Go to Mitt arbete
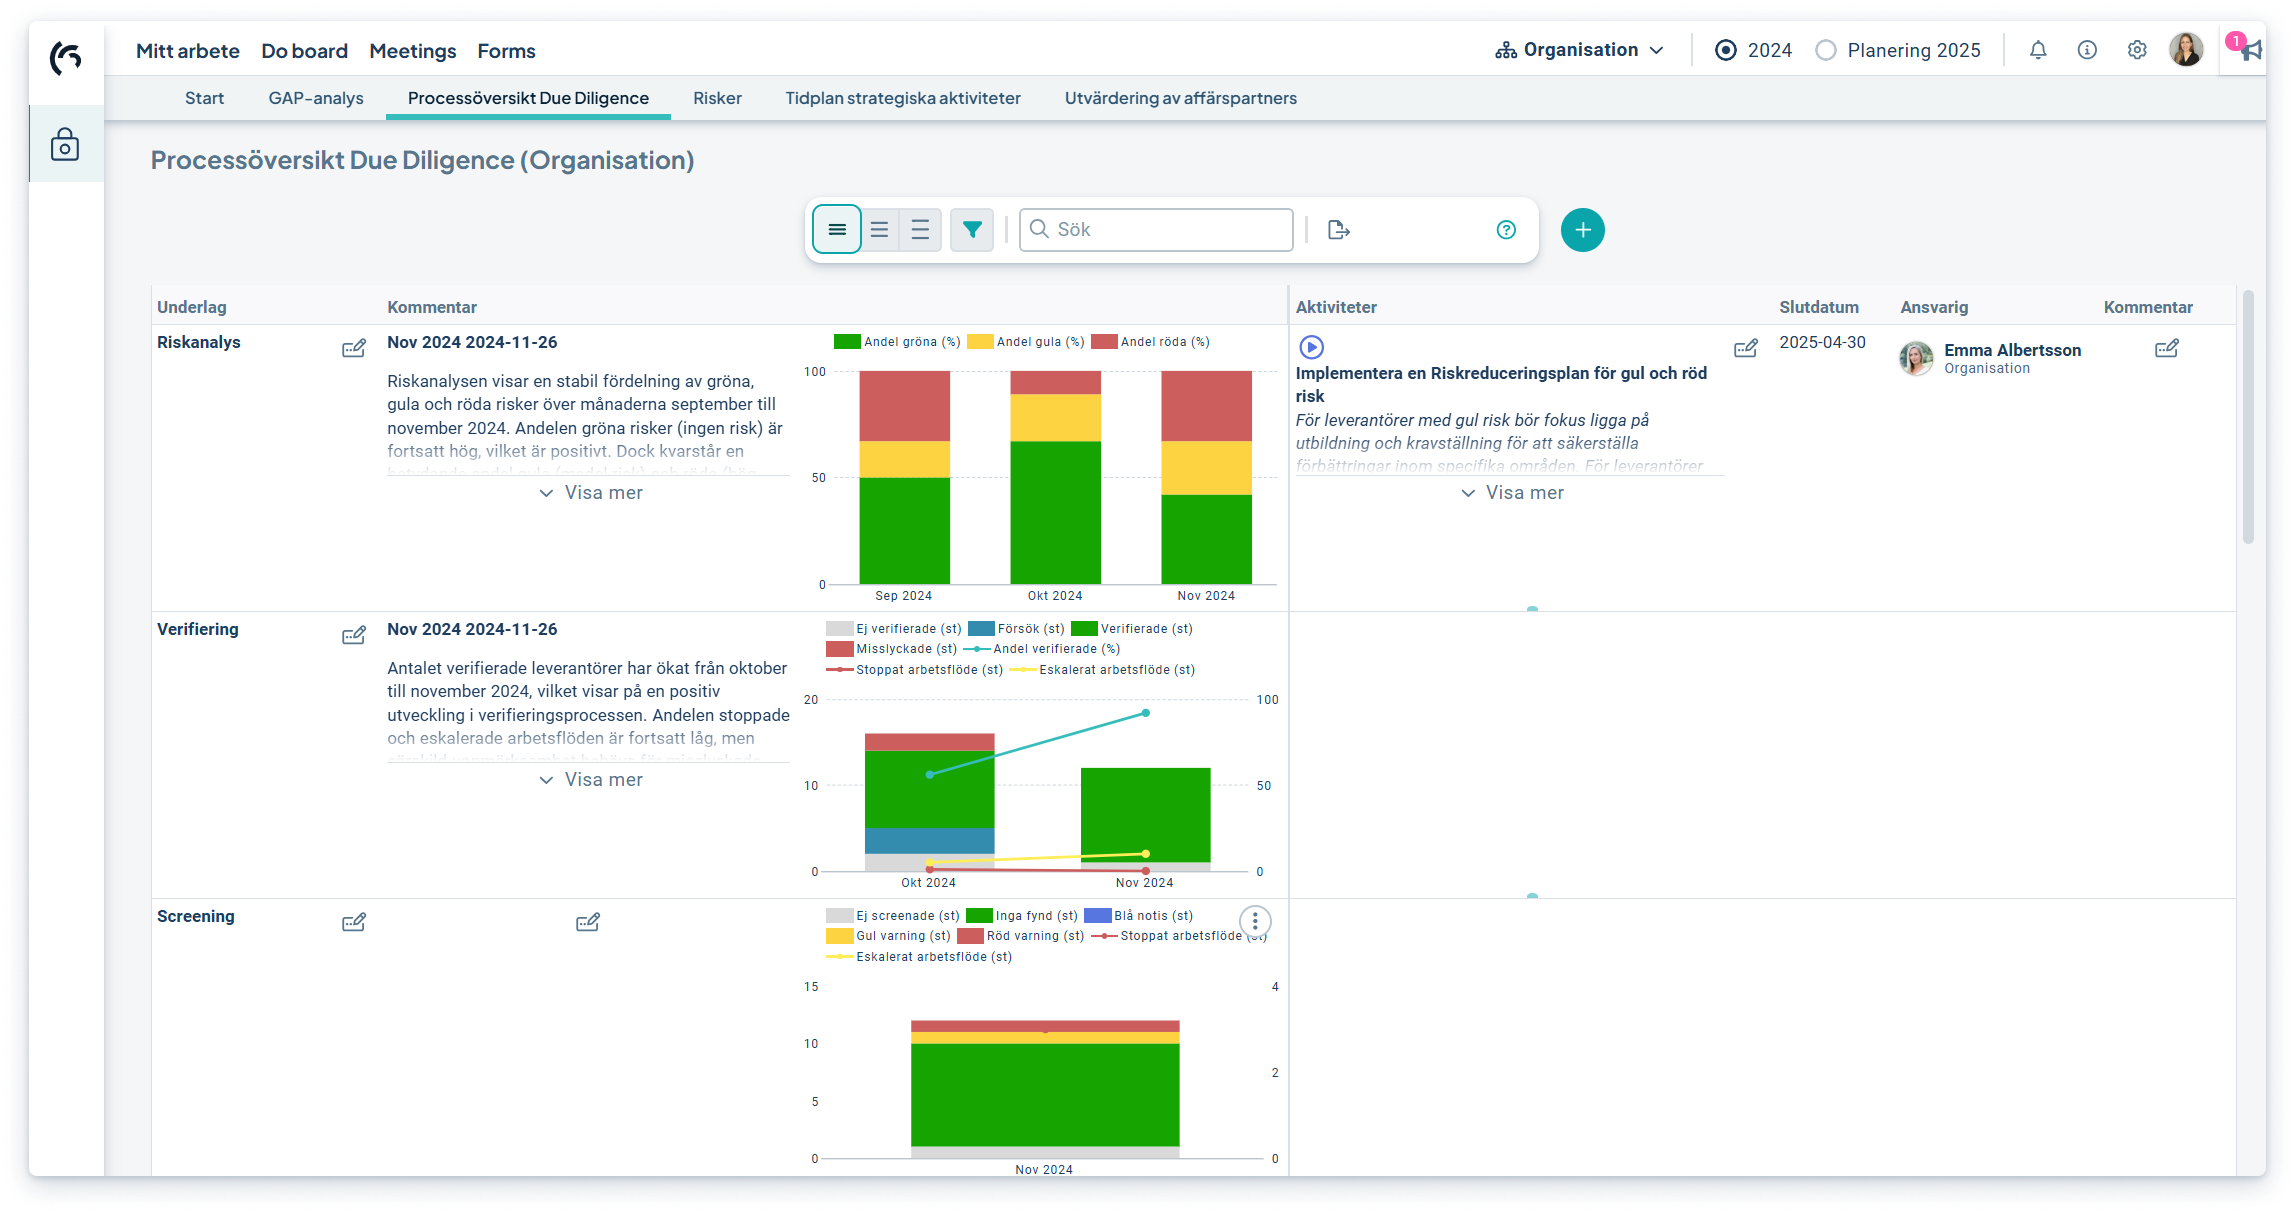 [x=188, y=51]
